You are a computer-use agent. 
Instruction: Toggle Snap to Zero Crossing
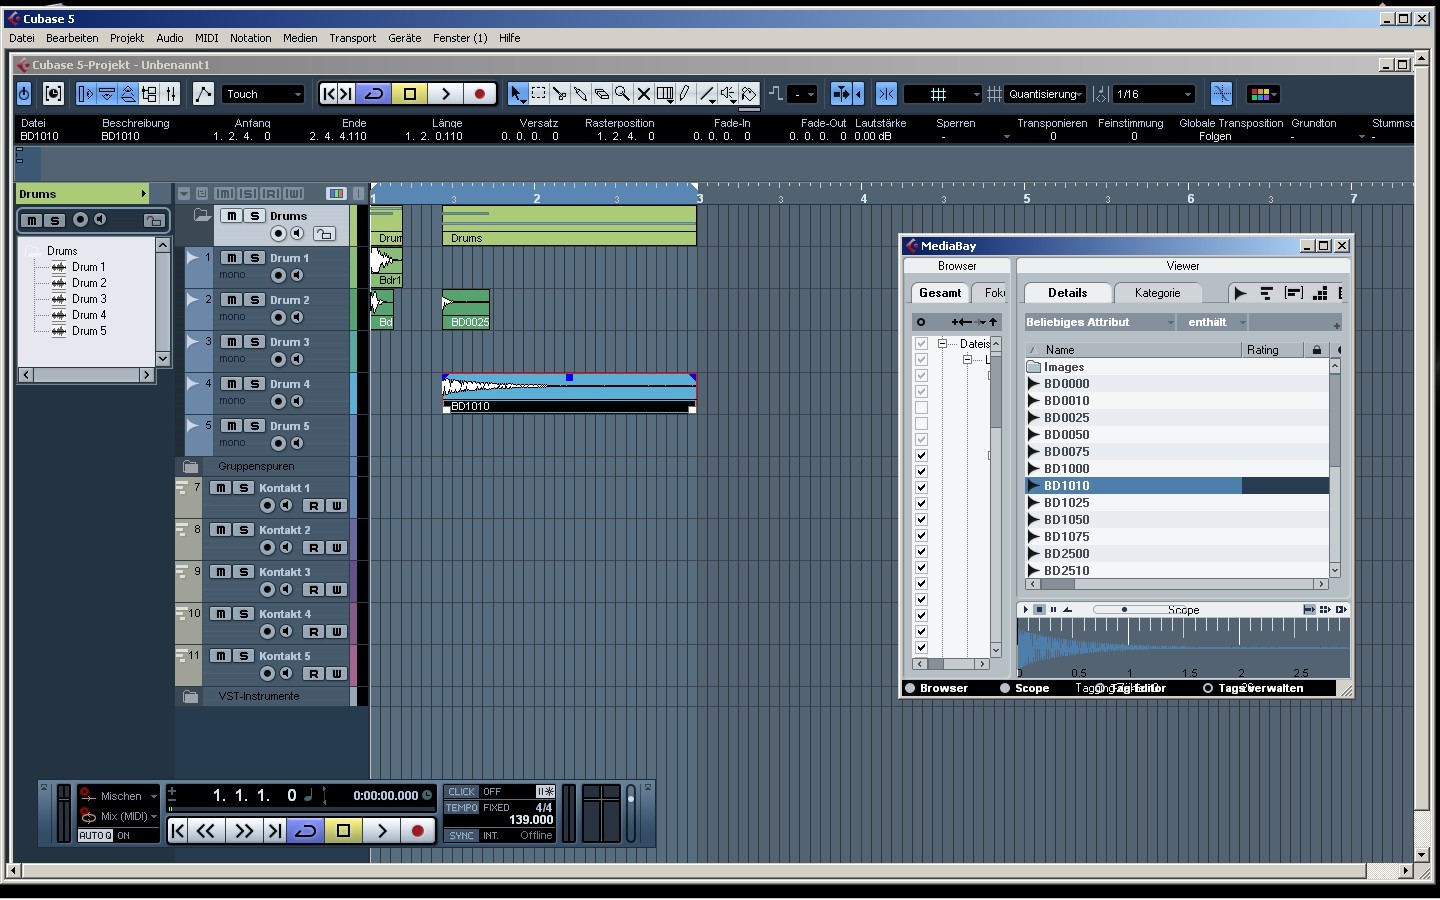point(1221,94)
